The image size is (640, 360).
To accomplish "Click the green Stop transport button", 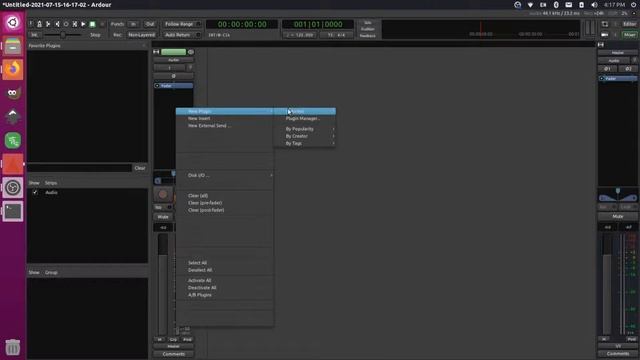I will [93, 24].
